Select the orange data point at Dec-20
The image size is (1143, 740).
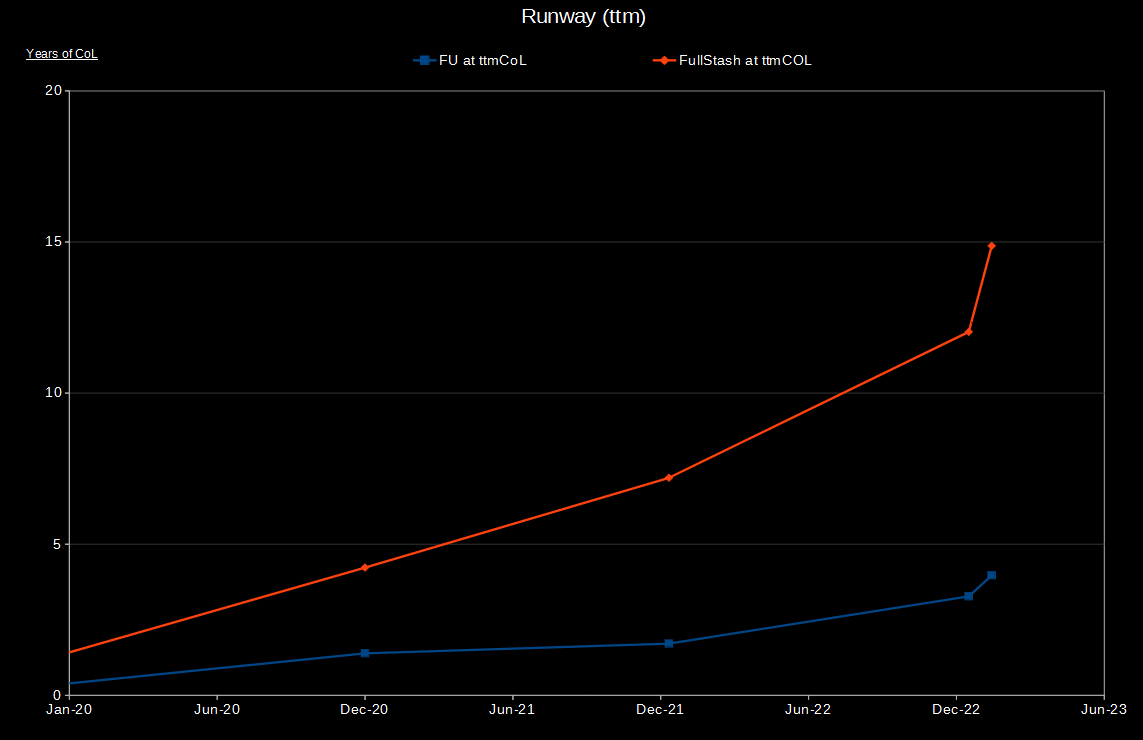tap(365, 567)
